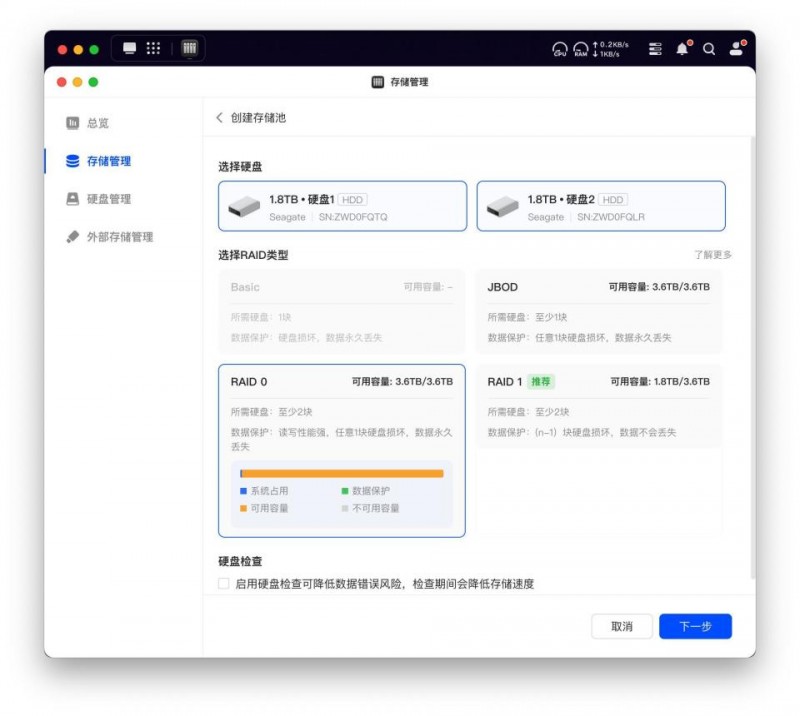Deselect the 硬盘2 disk card

point(600,206)
